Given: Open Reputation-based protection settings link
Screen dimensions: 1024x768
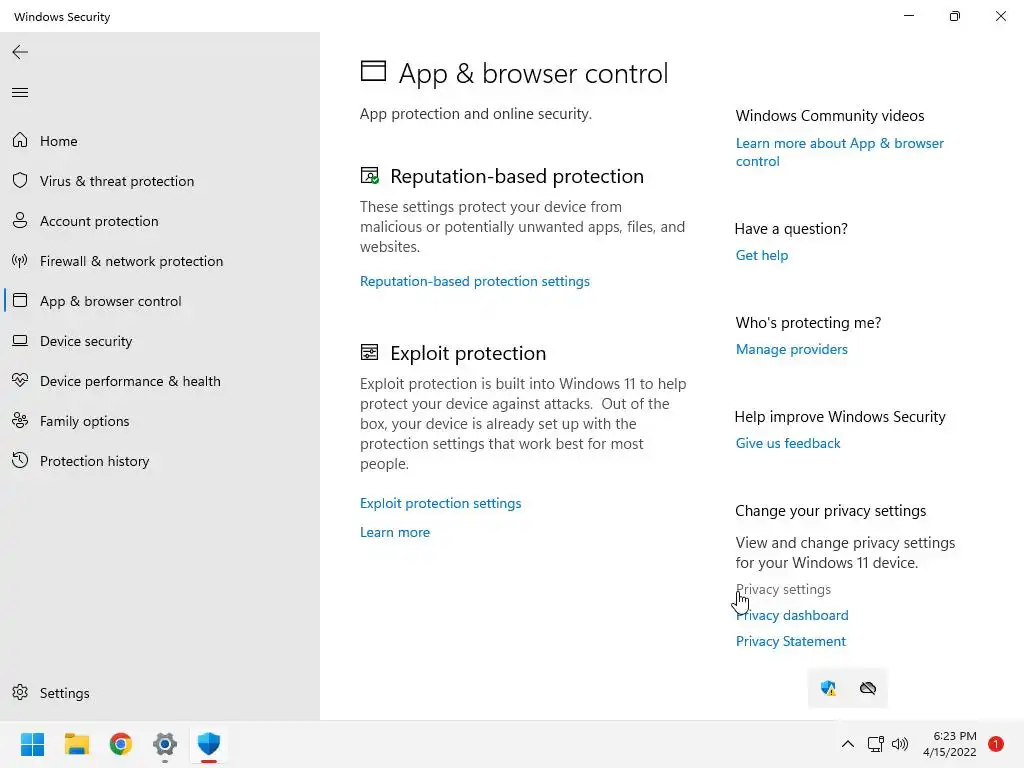Looking at the screenshot, I should pos(475,281).
